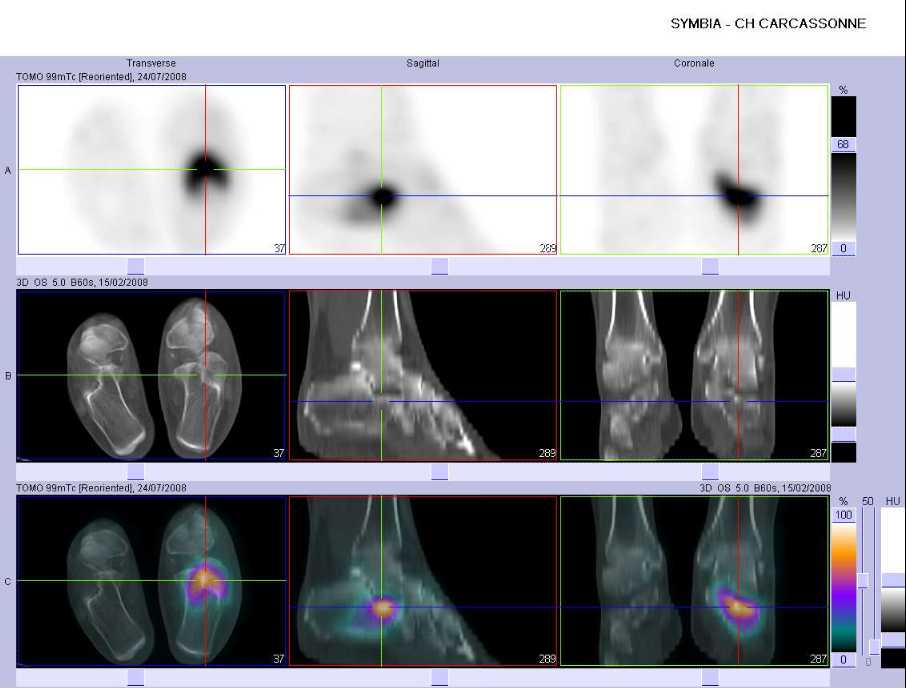Click the slice number 37 in row A transverse view

pos(279,248)
